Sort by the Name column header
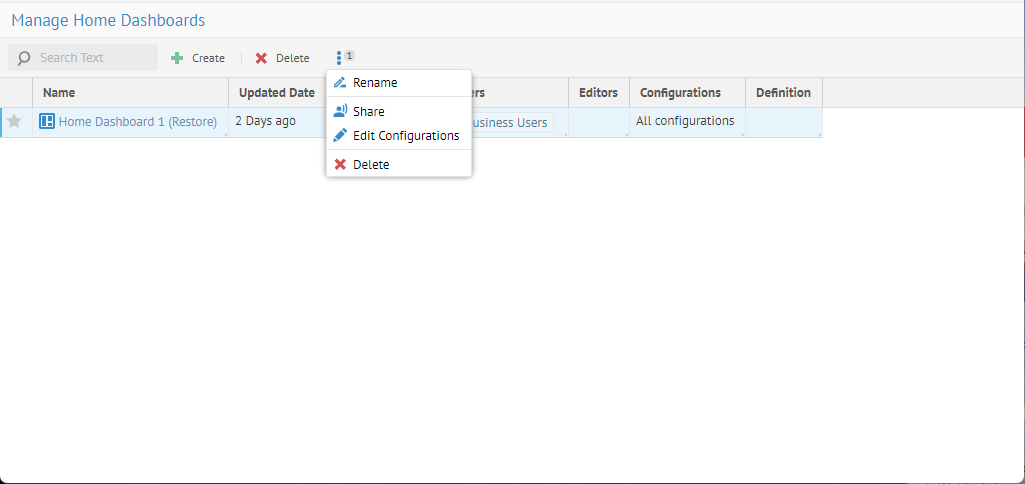Image resolution: width=1025 pixels, height=484 pixels. (60, 92)
